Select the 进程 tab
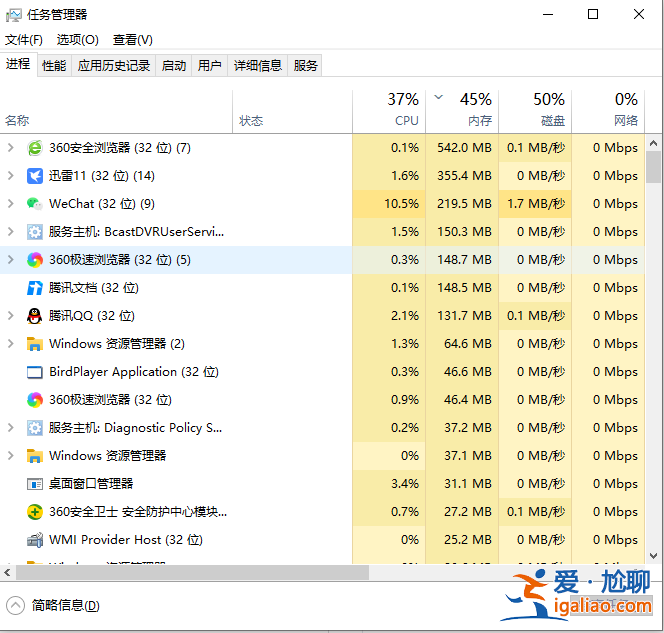This screenshot has width=664, height=633. 18,64
